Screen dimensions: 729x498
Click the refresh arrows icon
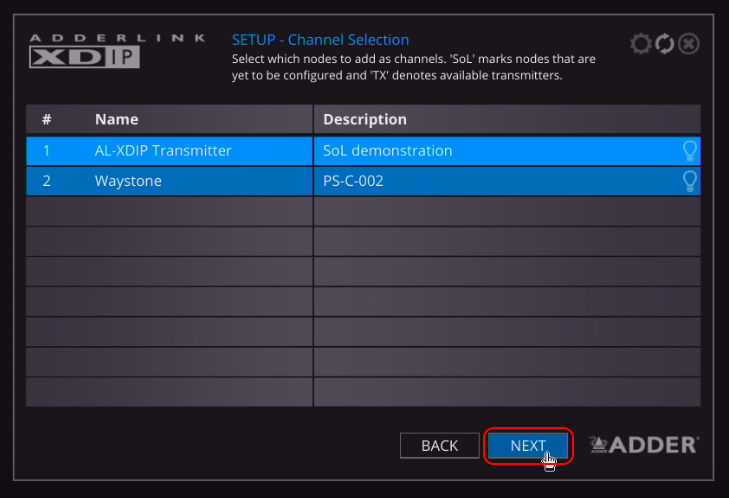665,44
